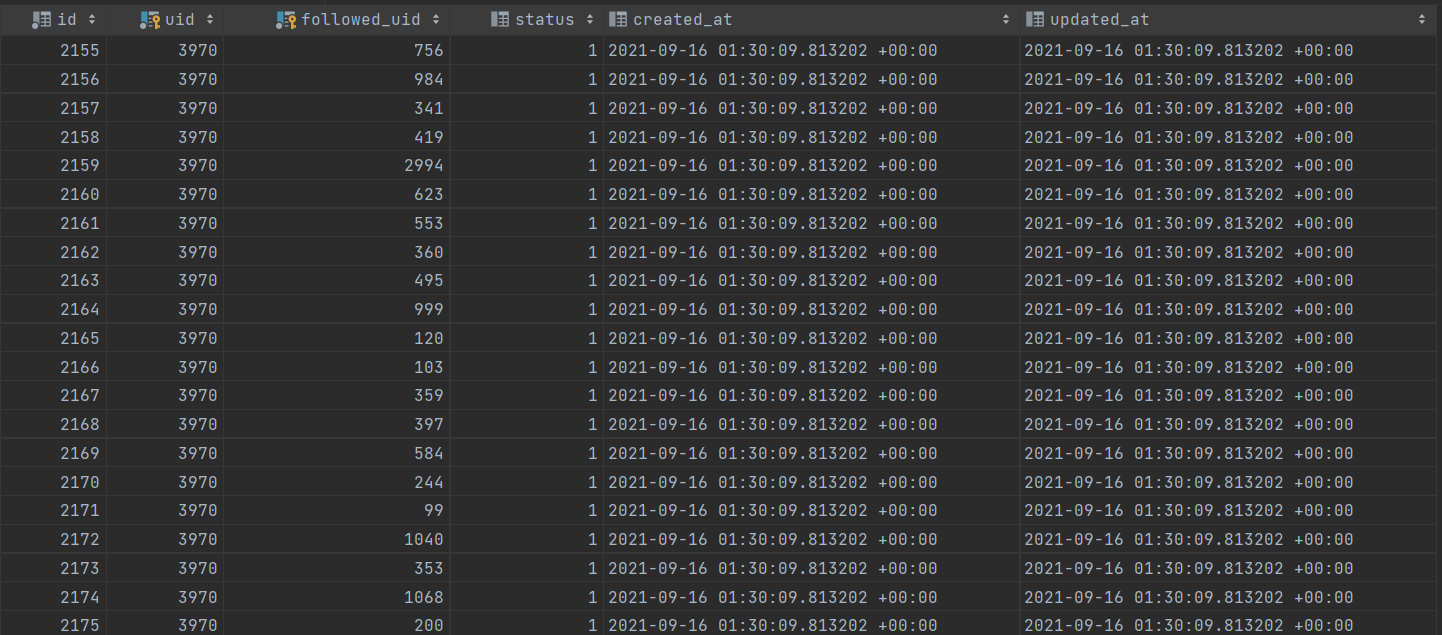
Task: Select id cell 2174
Action: [80, 598]
